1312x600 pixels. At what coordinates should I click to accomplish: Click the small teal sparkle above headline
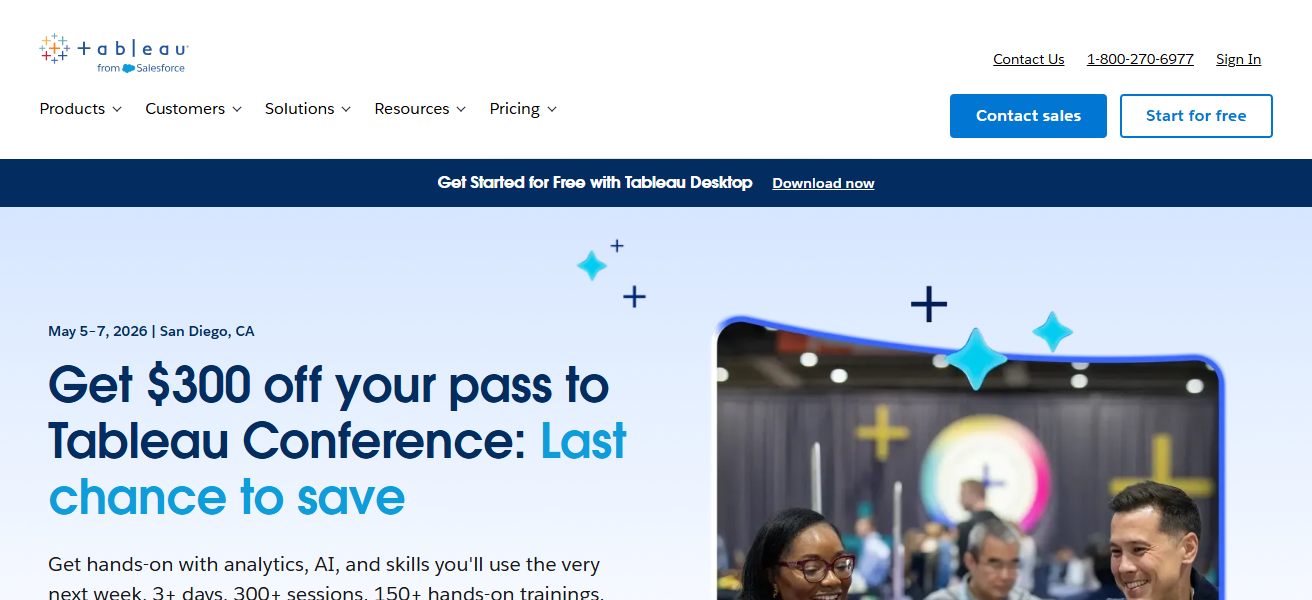coord(592,265)
